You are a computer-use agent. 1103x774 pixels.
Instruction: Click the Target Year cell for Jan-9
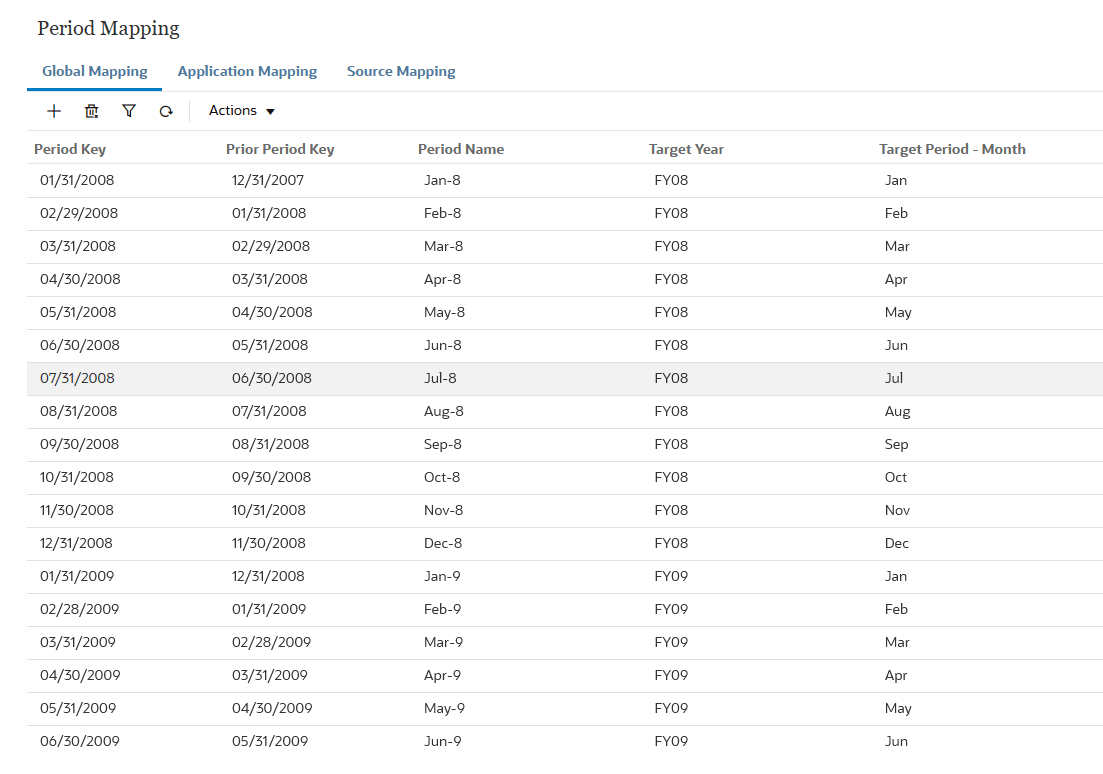click(x=671, y=577)
